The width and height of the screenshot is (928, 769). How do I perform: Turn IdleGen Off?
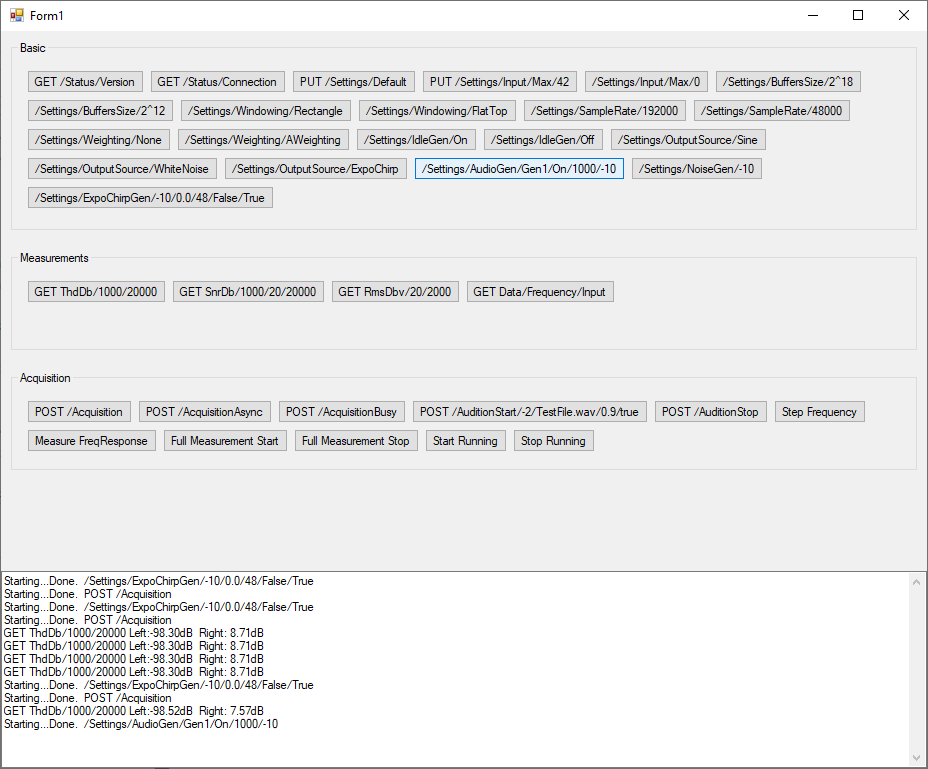coord(543,140)
